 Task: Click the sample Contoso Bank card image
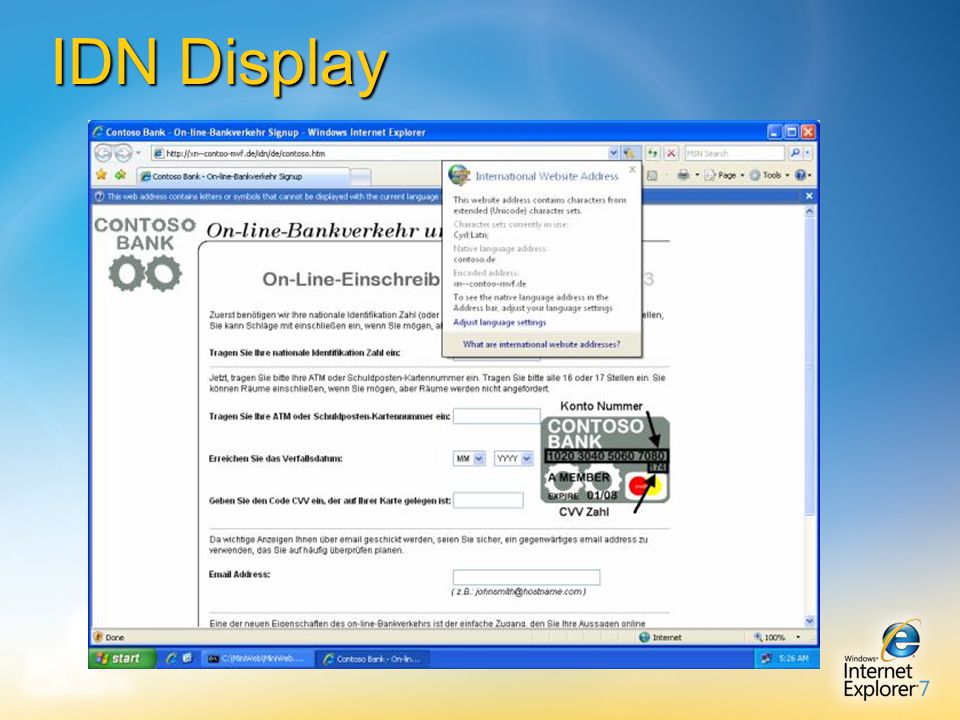[x=605, y=460]
